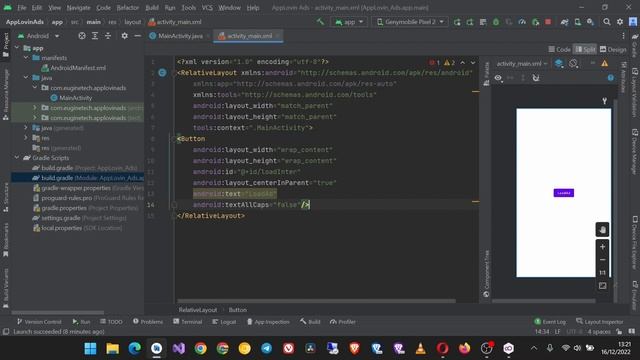Open Device Manager toolbar icon

578,22
